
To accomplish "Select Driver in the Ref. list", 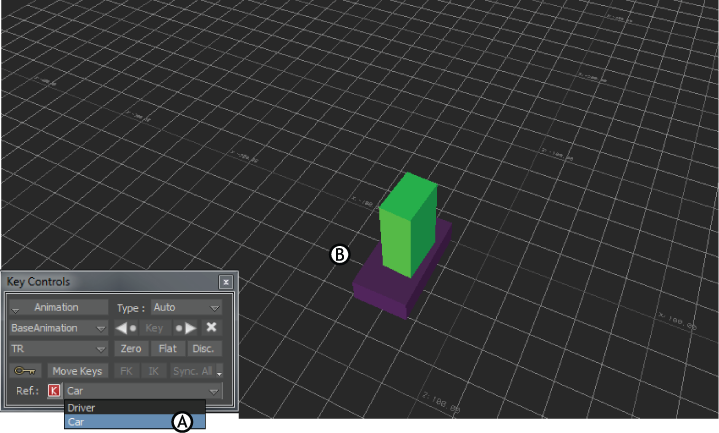I will pyautogui.click(x=135, y=407).
